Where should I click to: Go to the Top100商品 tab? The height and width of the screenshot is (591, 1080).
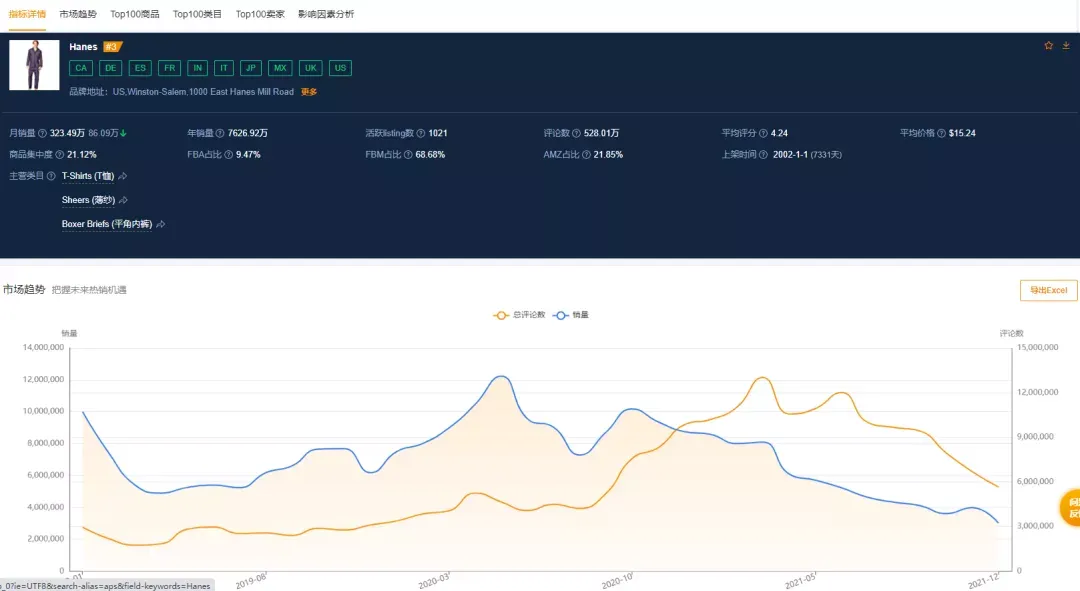click(x=135, y=14)
